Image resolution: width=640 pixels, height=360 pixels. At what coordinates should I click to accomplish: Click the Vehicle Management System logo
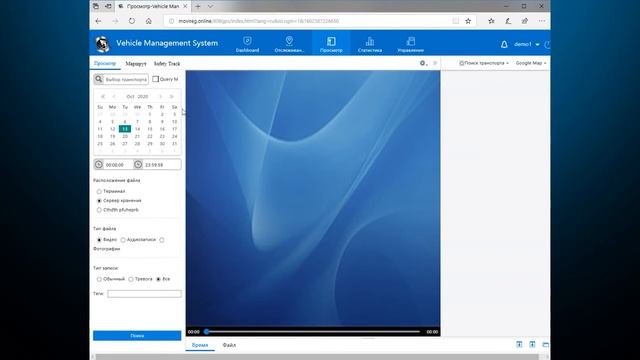(x=102, y=44)
